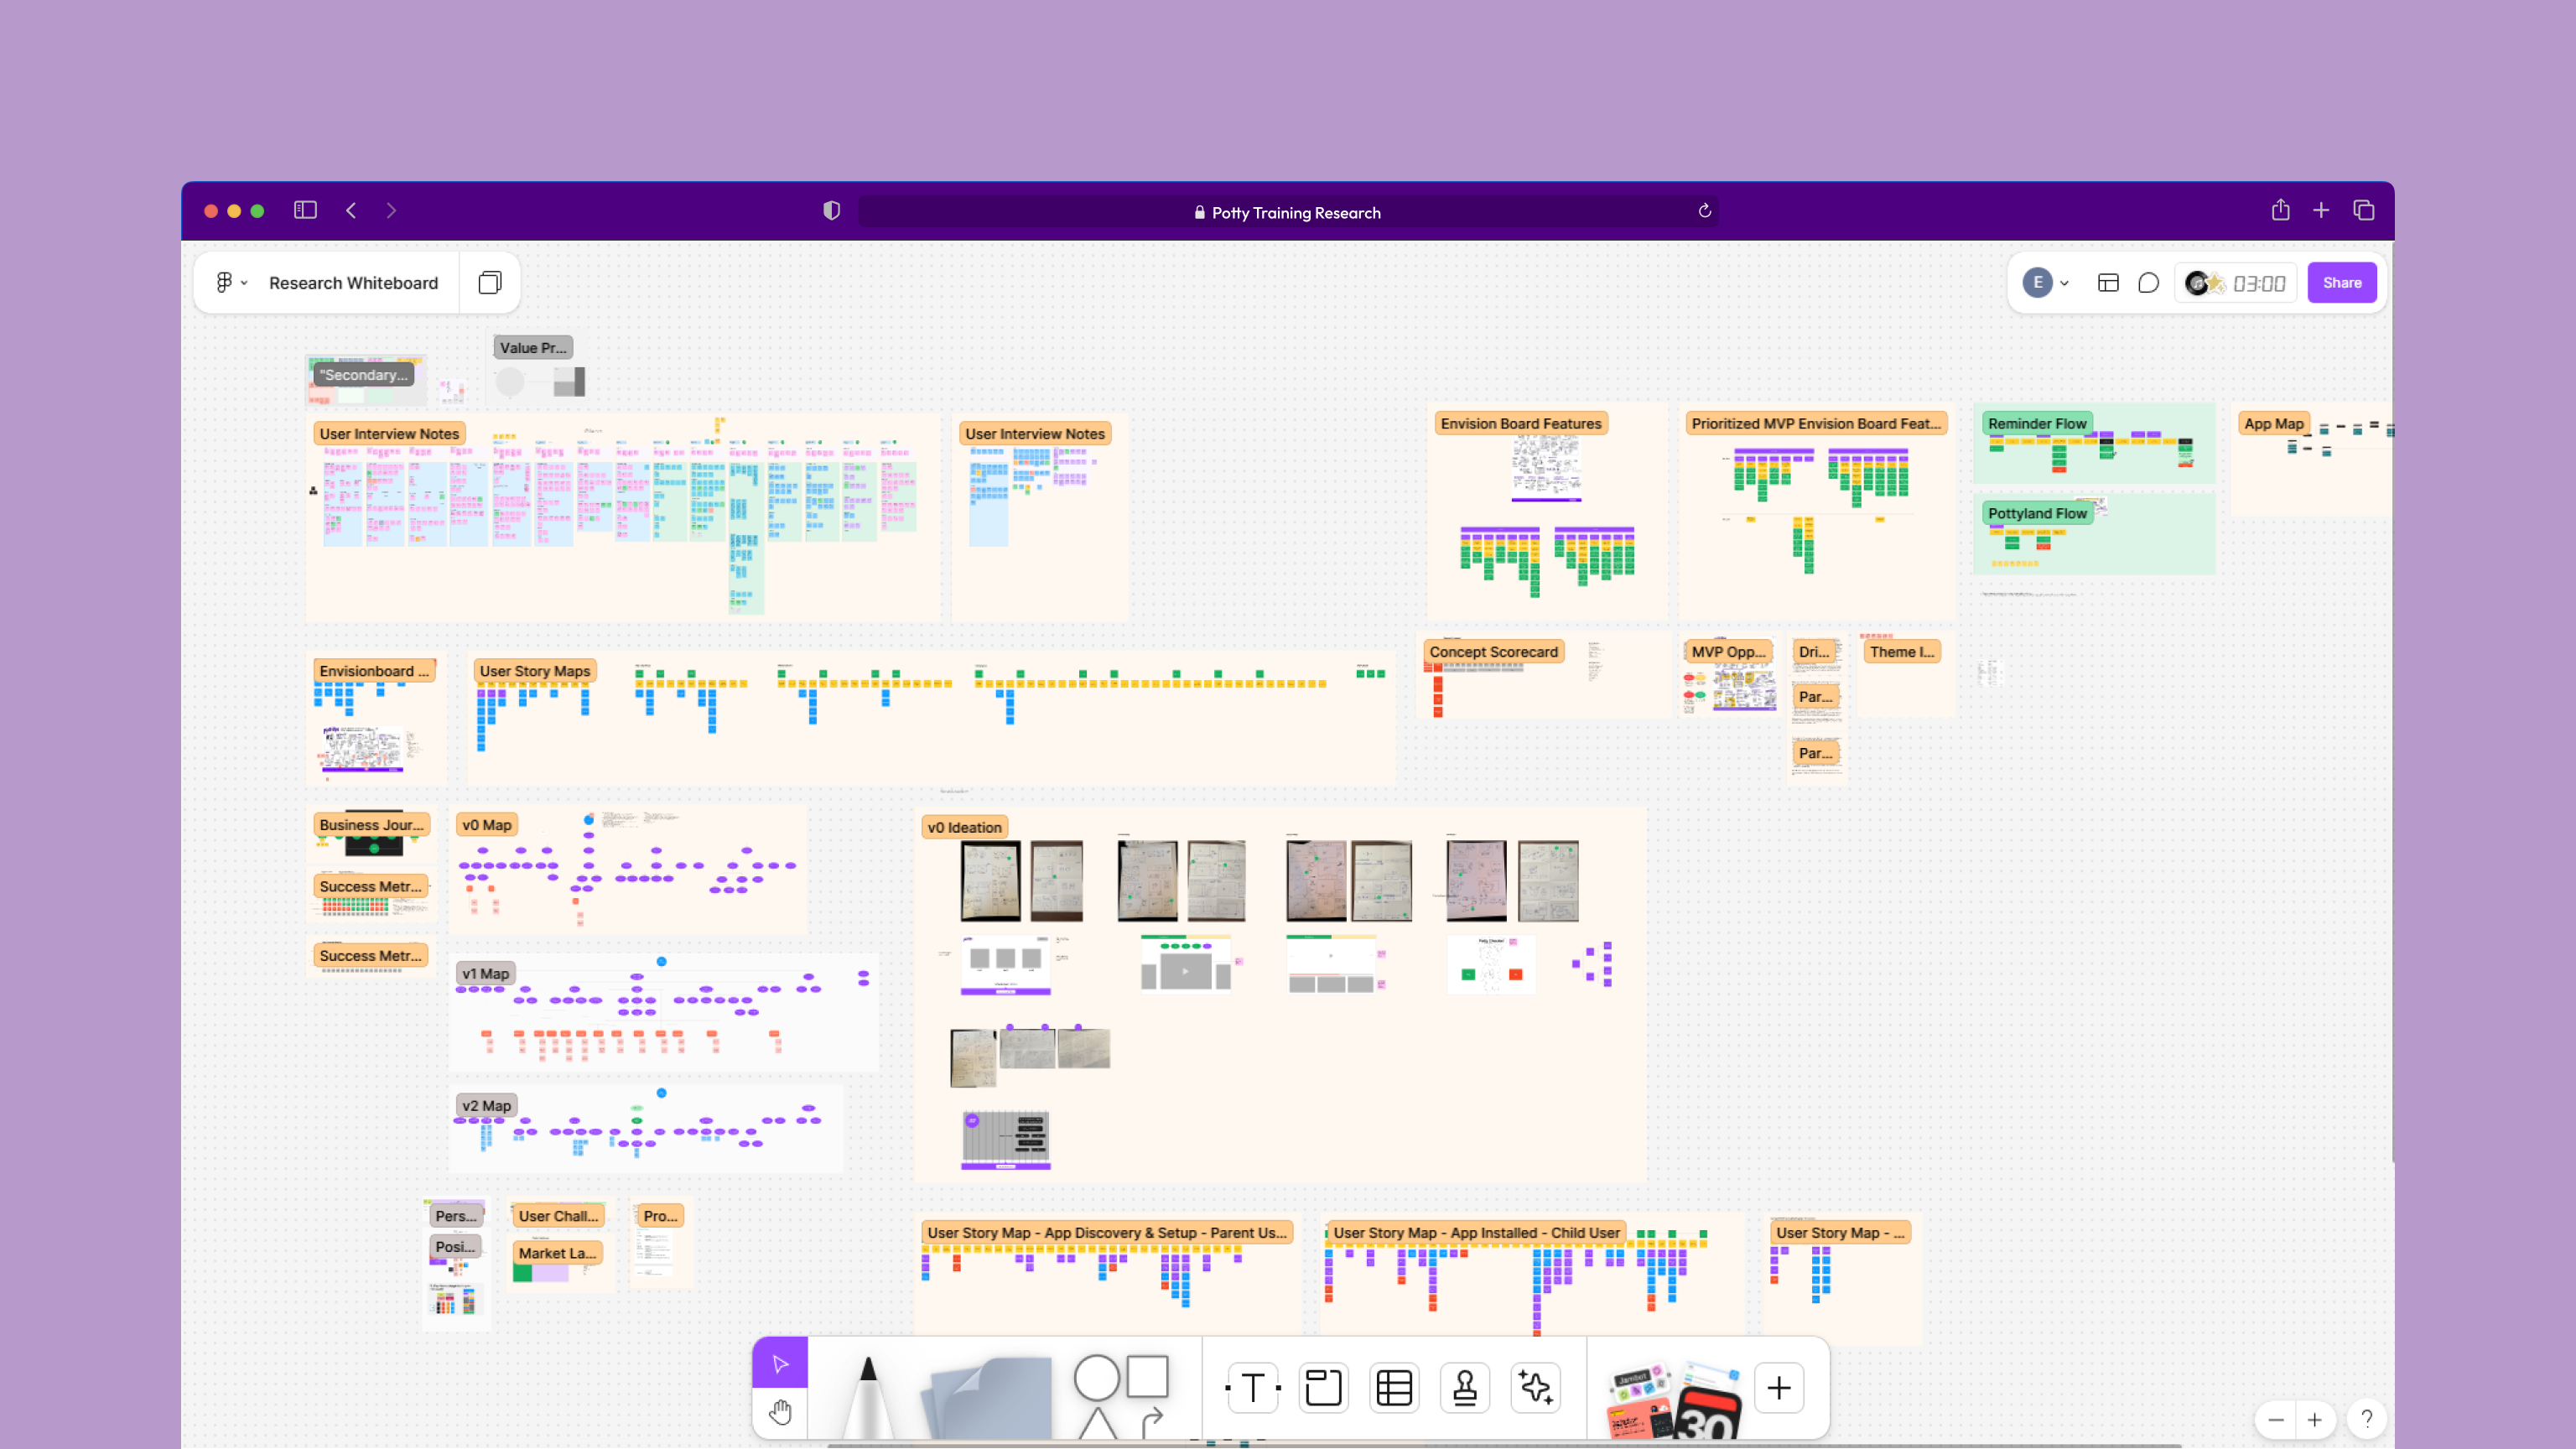The image size is (2576, 1449).
Task: Select the Text tool
Action: (1252, 1387)
